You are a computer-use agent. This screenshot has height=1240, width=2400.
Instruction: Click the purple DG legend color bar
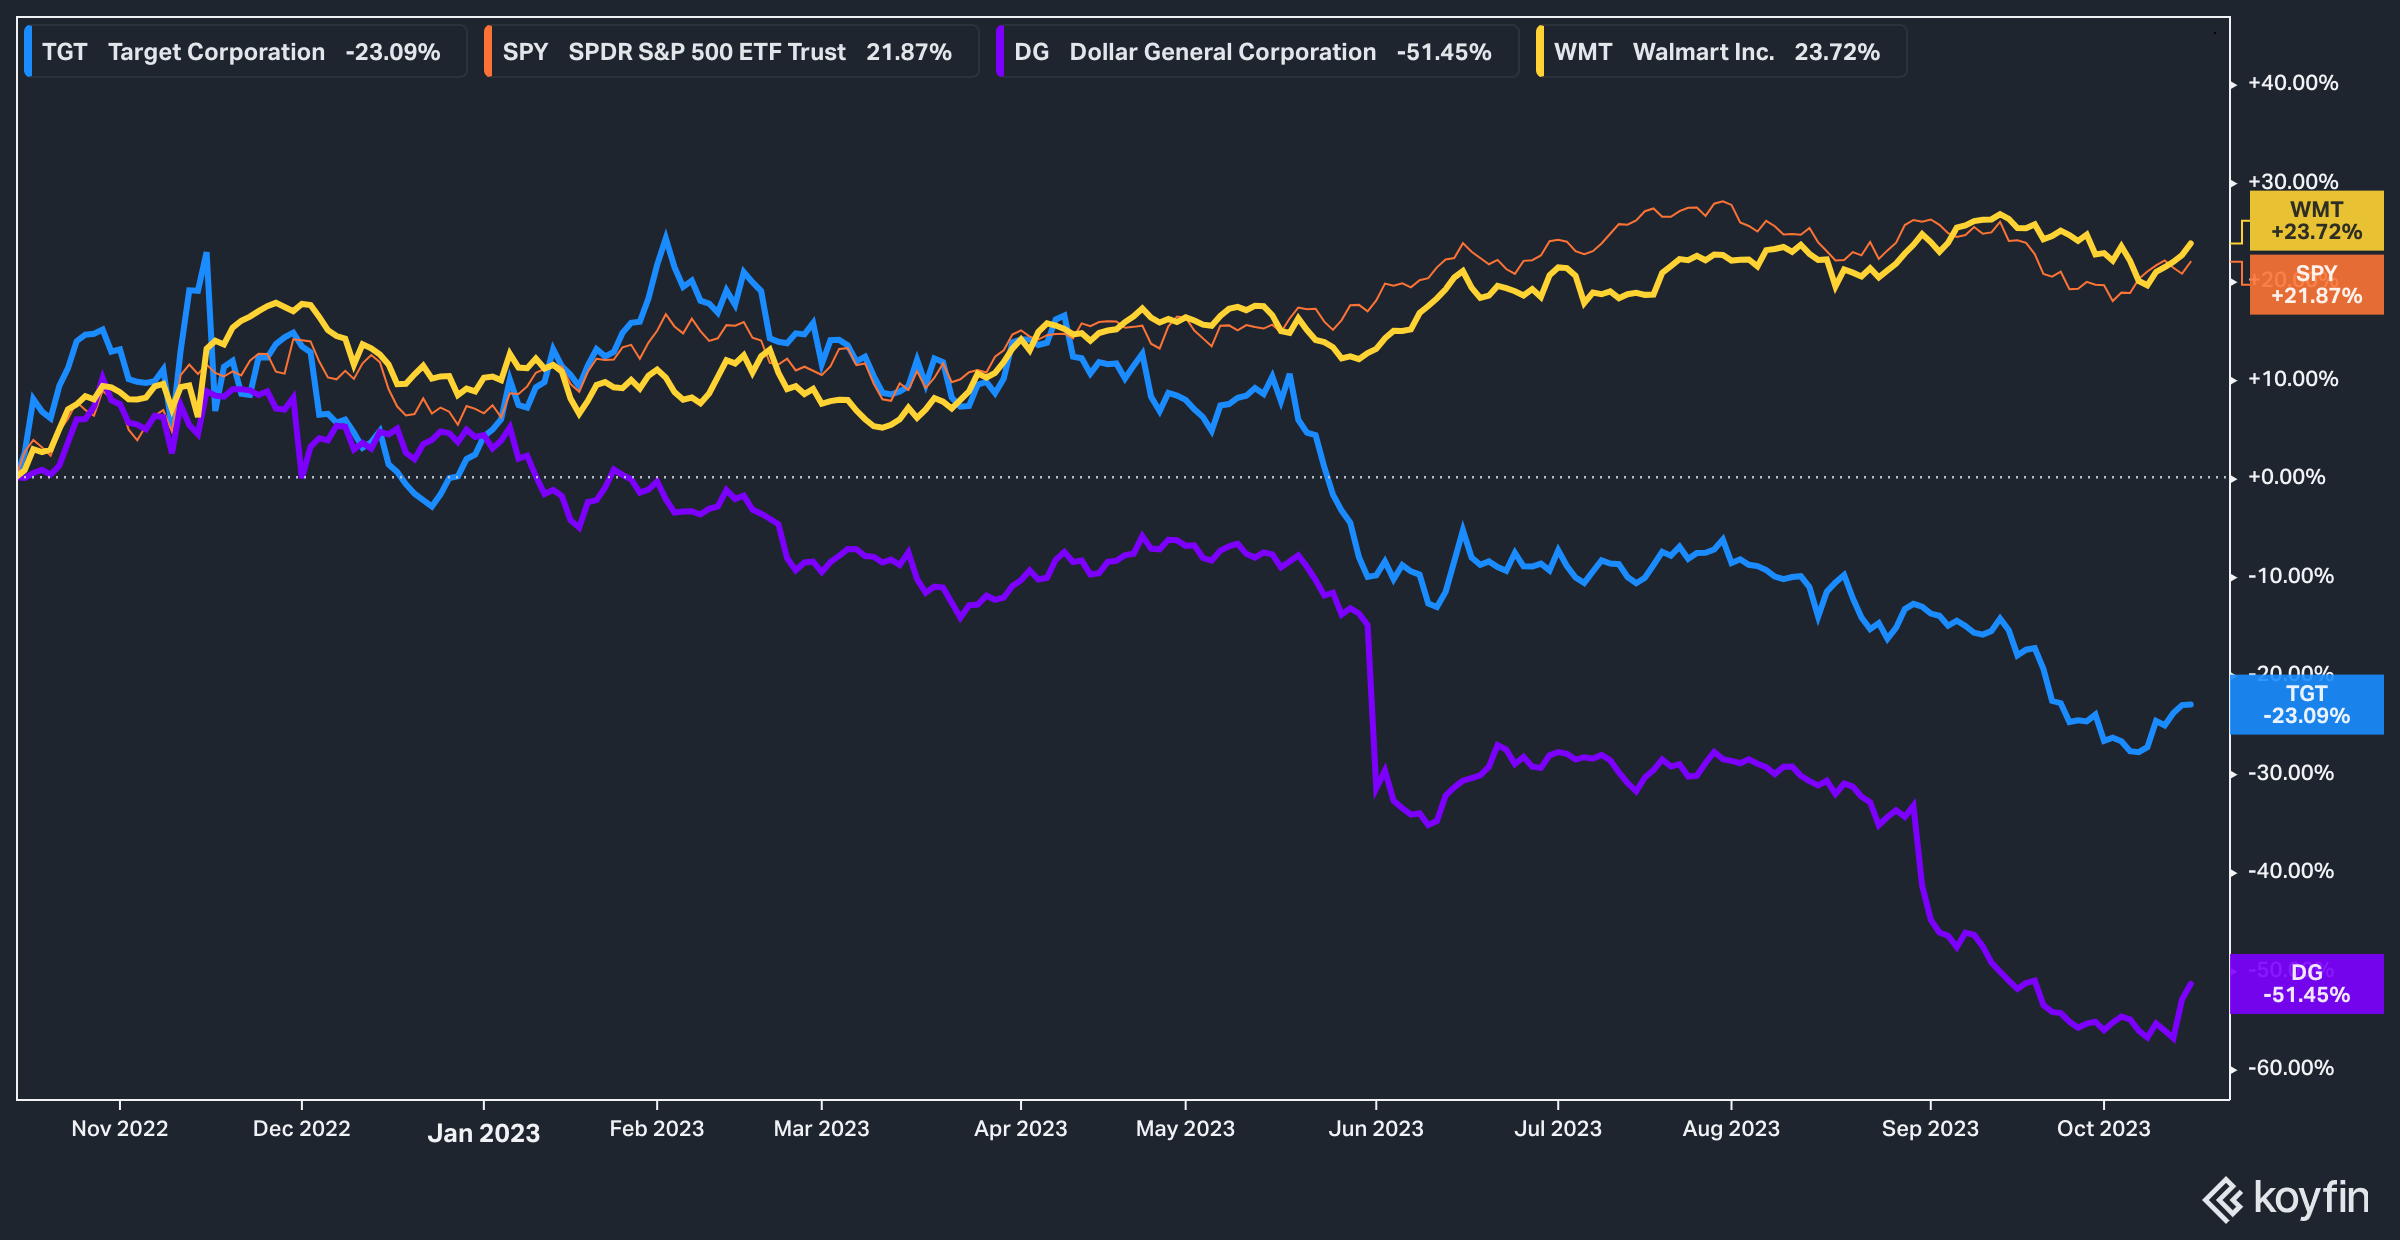pos(1000,52)
